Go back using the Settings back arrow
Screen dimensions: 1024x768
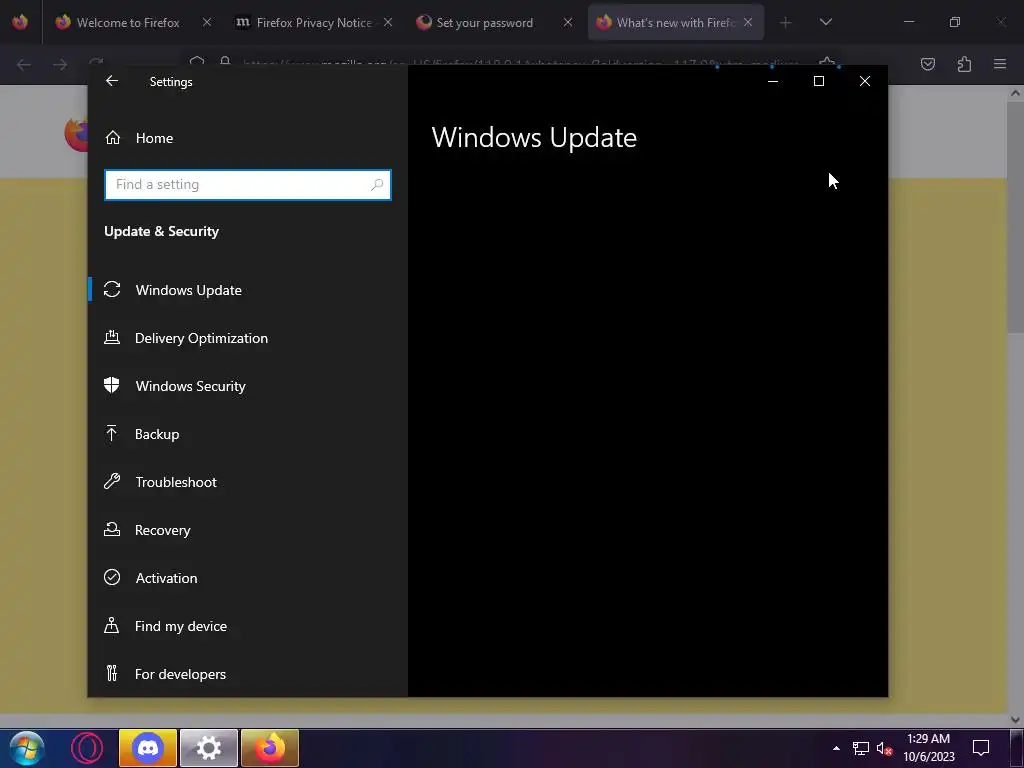(112, 81)
